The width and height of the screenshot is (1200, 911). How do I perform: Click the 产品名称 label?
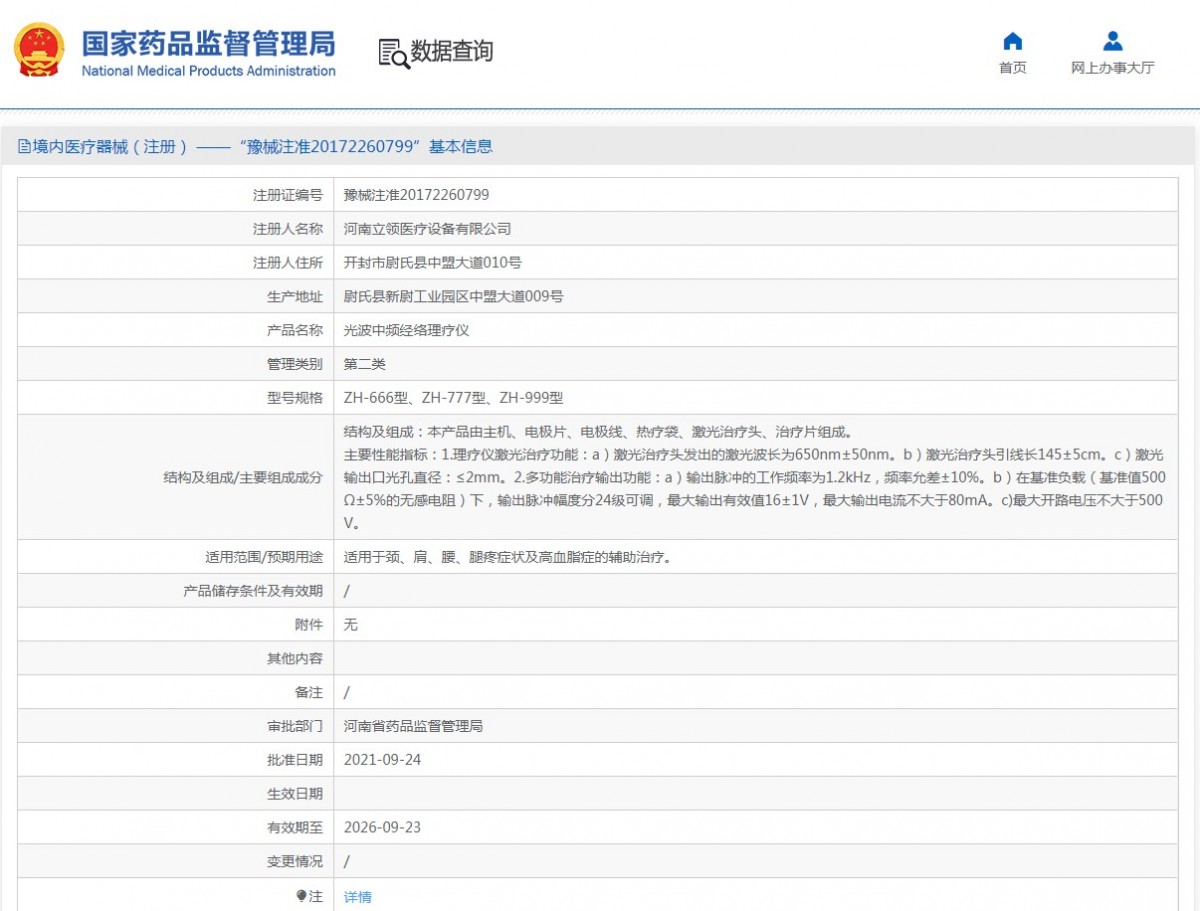pos(295,331)
